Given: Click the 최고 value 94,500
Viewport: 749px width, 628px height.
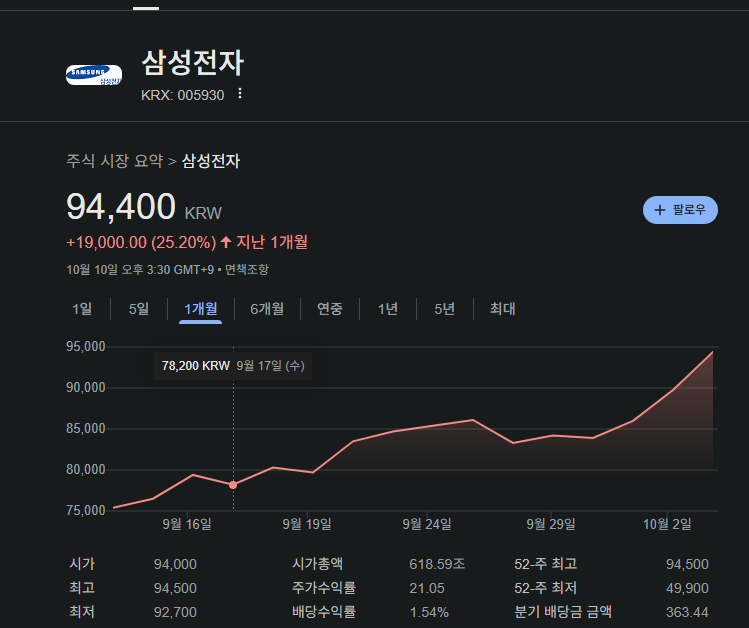Looking at the screenshot, I should [x=175, y=588].
